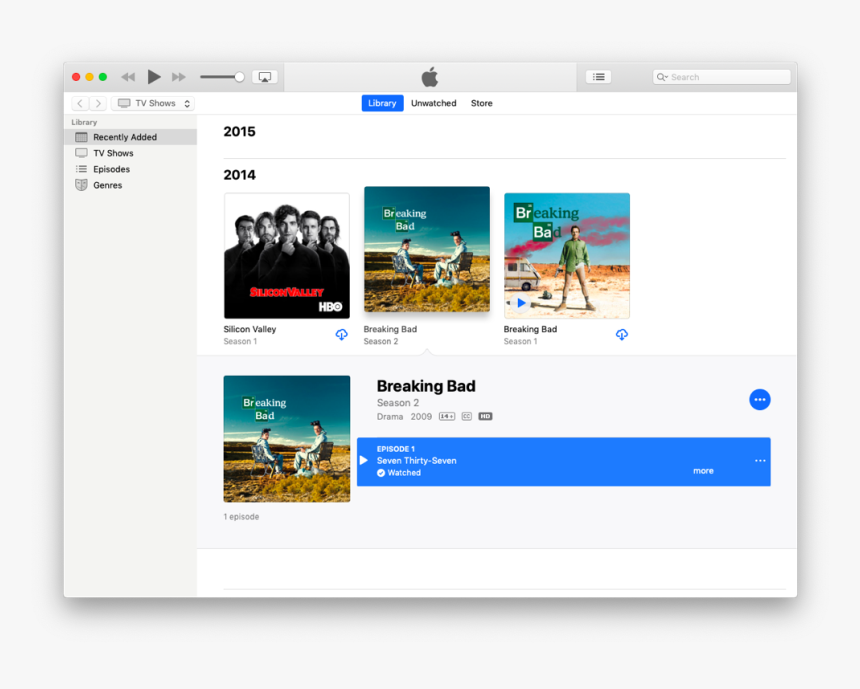Open the Store tab
The image size is (860, 689).
coord(482,103)
